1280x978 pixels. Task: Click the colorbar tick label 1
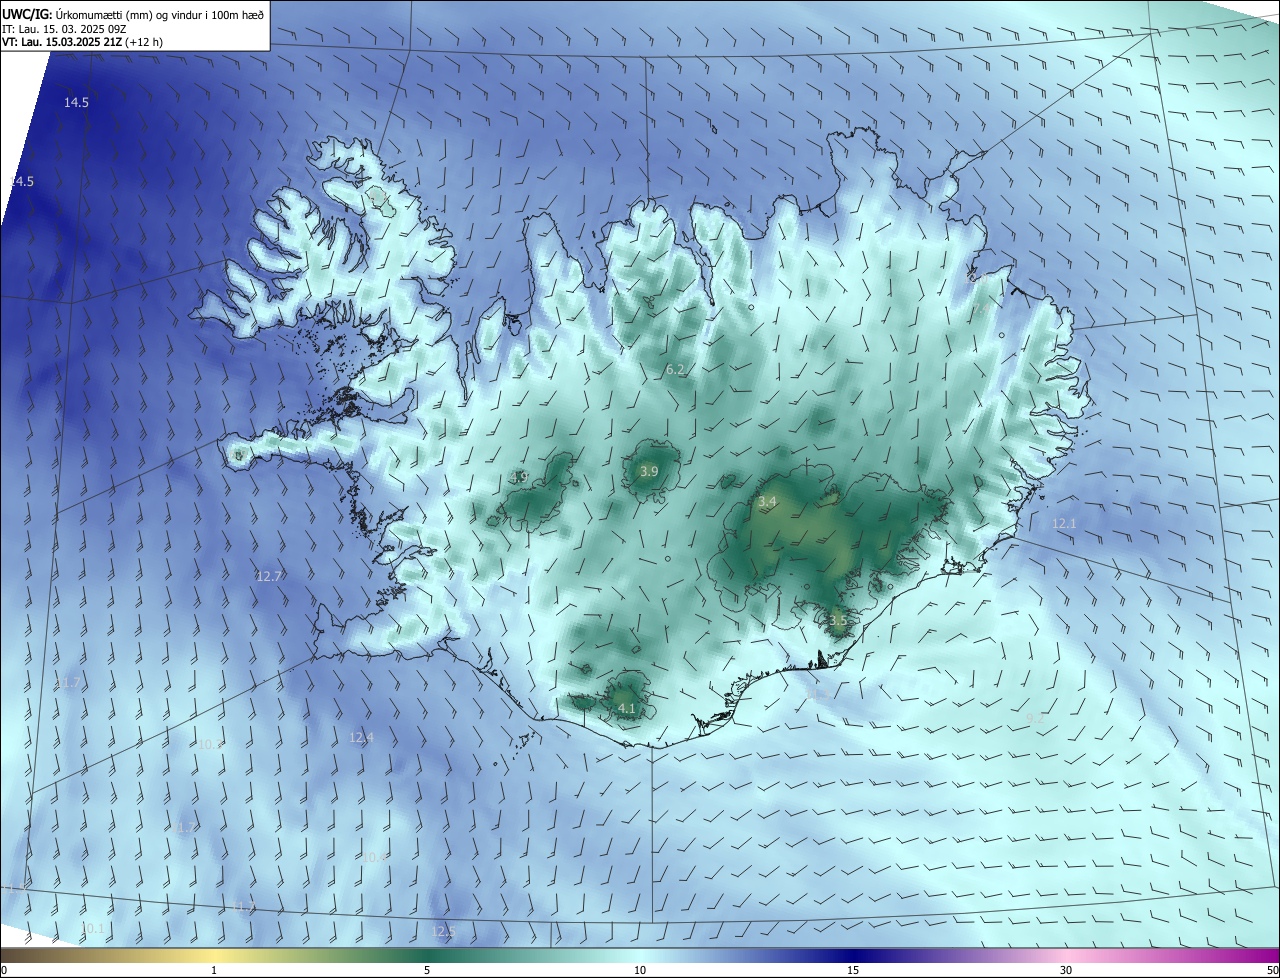click(x=214, y=970)
